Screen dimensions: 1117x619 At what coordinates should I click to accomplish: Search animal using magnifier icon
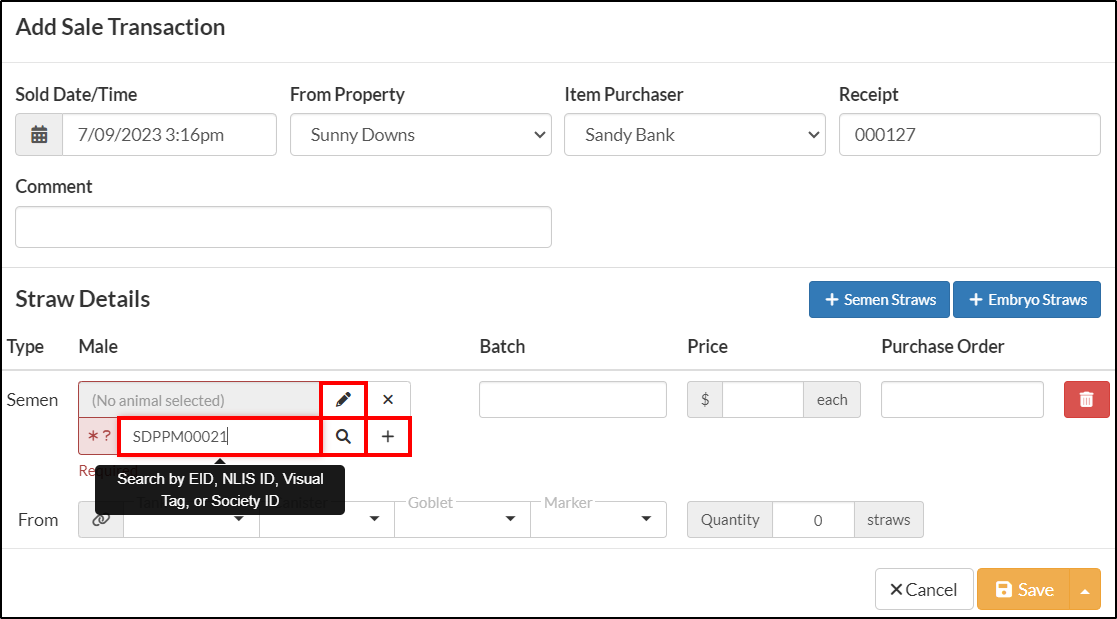tap(343, 437)
